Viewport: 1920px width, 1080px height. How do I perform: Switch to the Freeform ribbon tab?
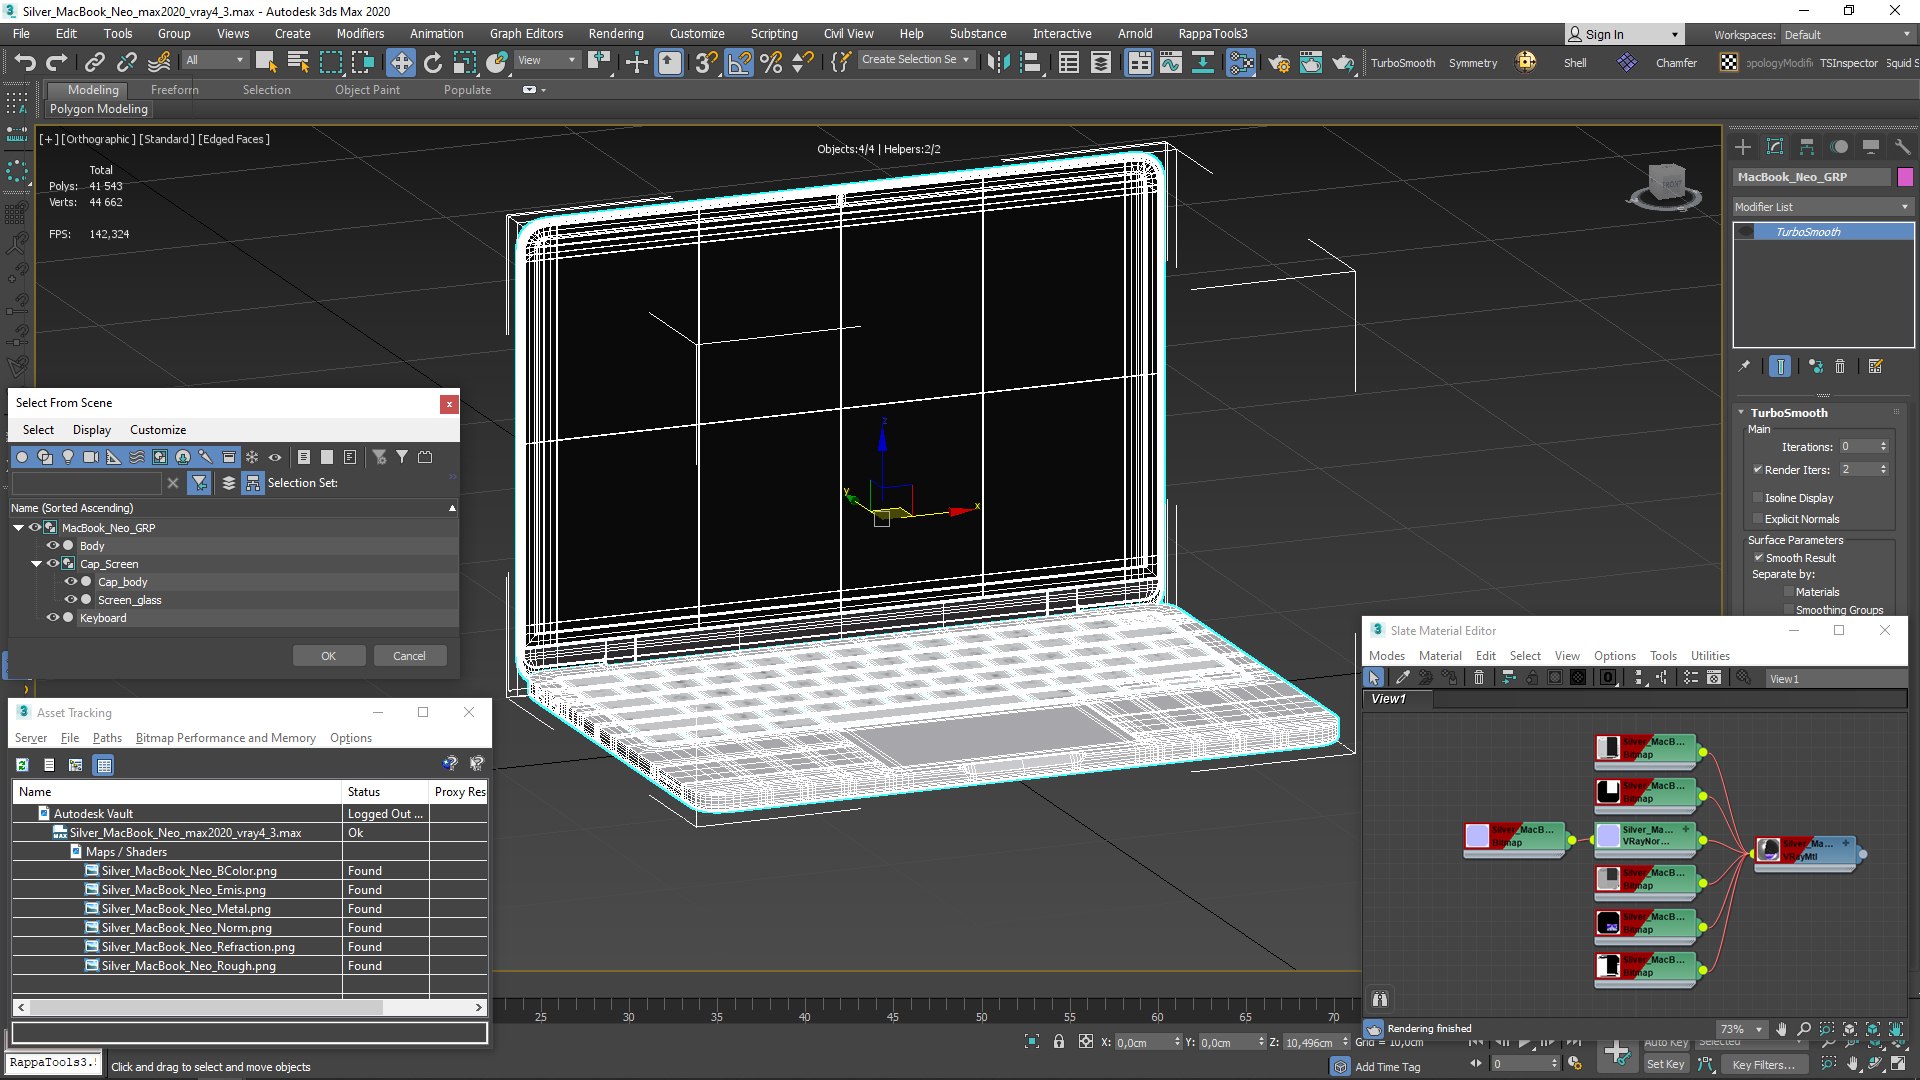[174, 90]
